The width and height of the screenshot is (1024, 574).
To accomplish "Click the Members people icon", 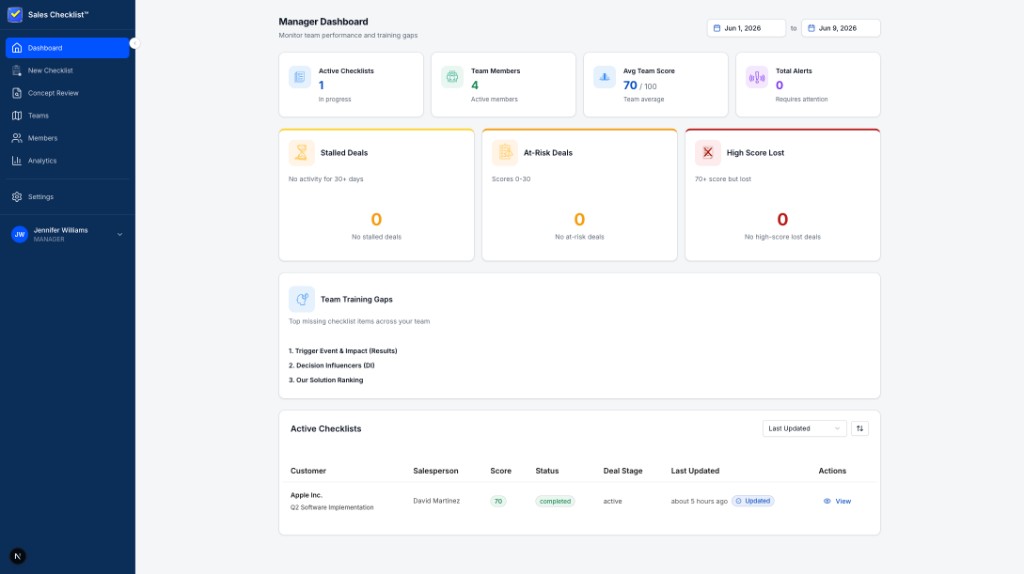I will pos(17,138).
